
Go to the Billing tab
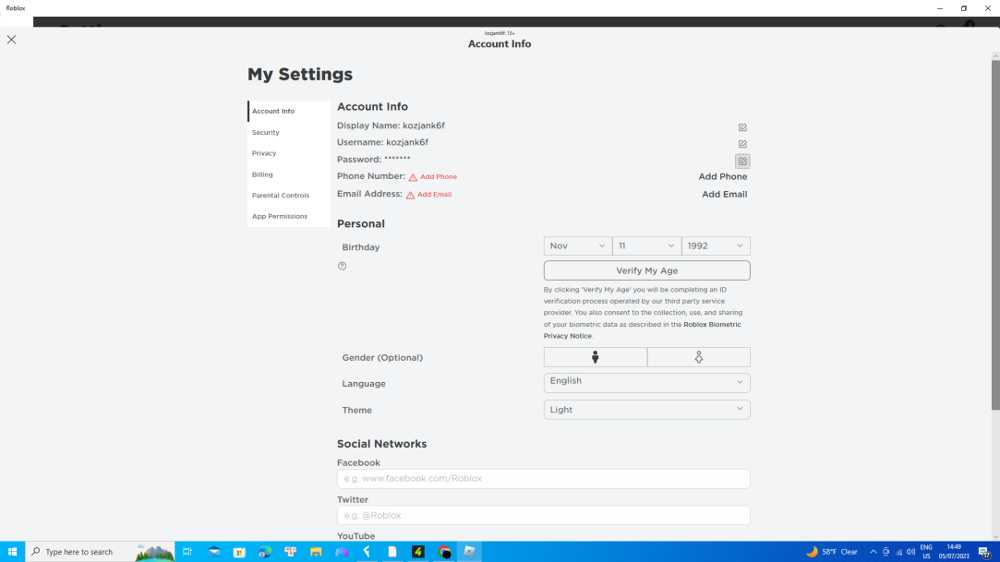[x=288, y=174]
